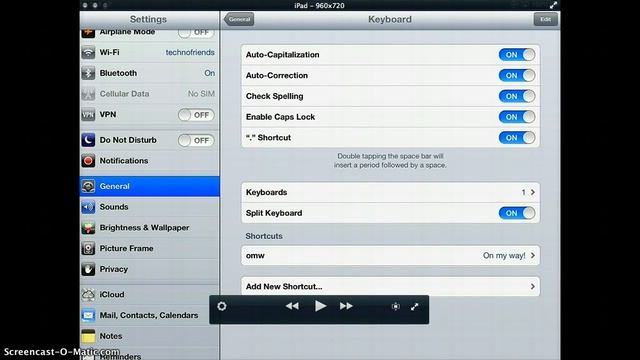Click the Bluetooth icon in sidebar

tap(88, 73)
